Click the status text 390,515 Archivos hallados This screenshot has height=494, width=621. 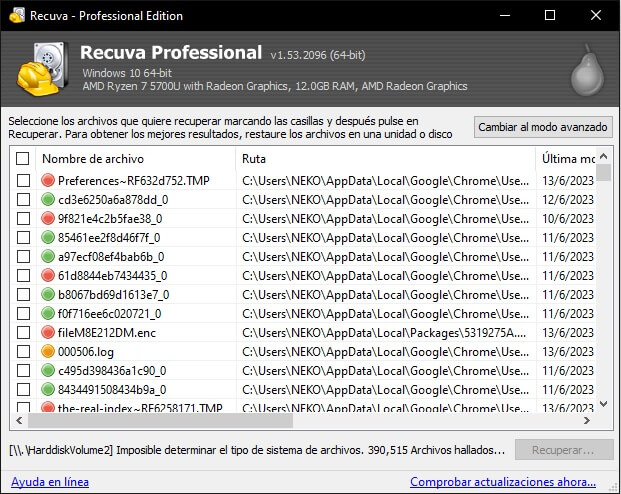(x=436, y=450)
